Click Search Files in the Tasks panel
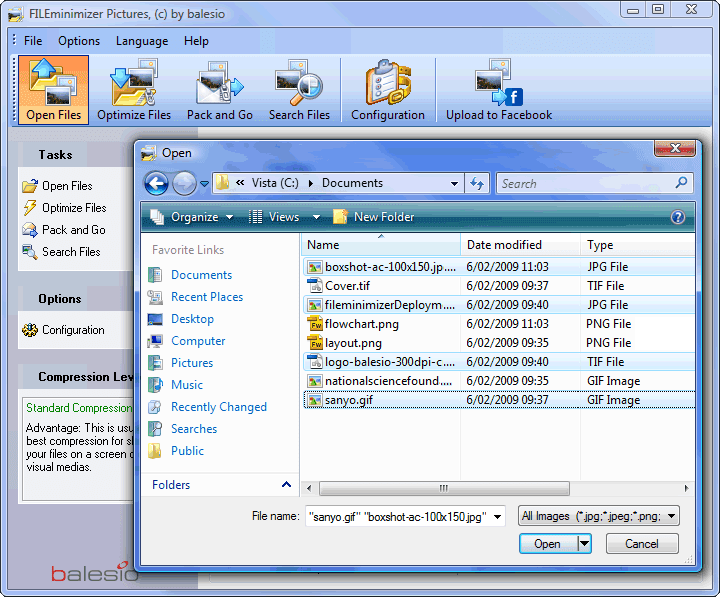 click(61, 252)
